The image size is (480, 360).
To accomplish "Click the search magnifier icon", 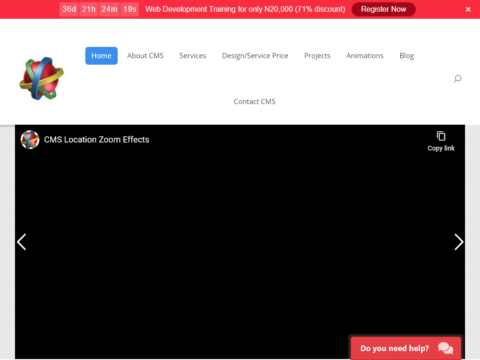I will tap(457, 79).
